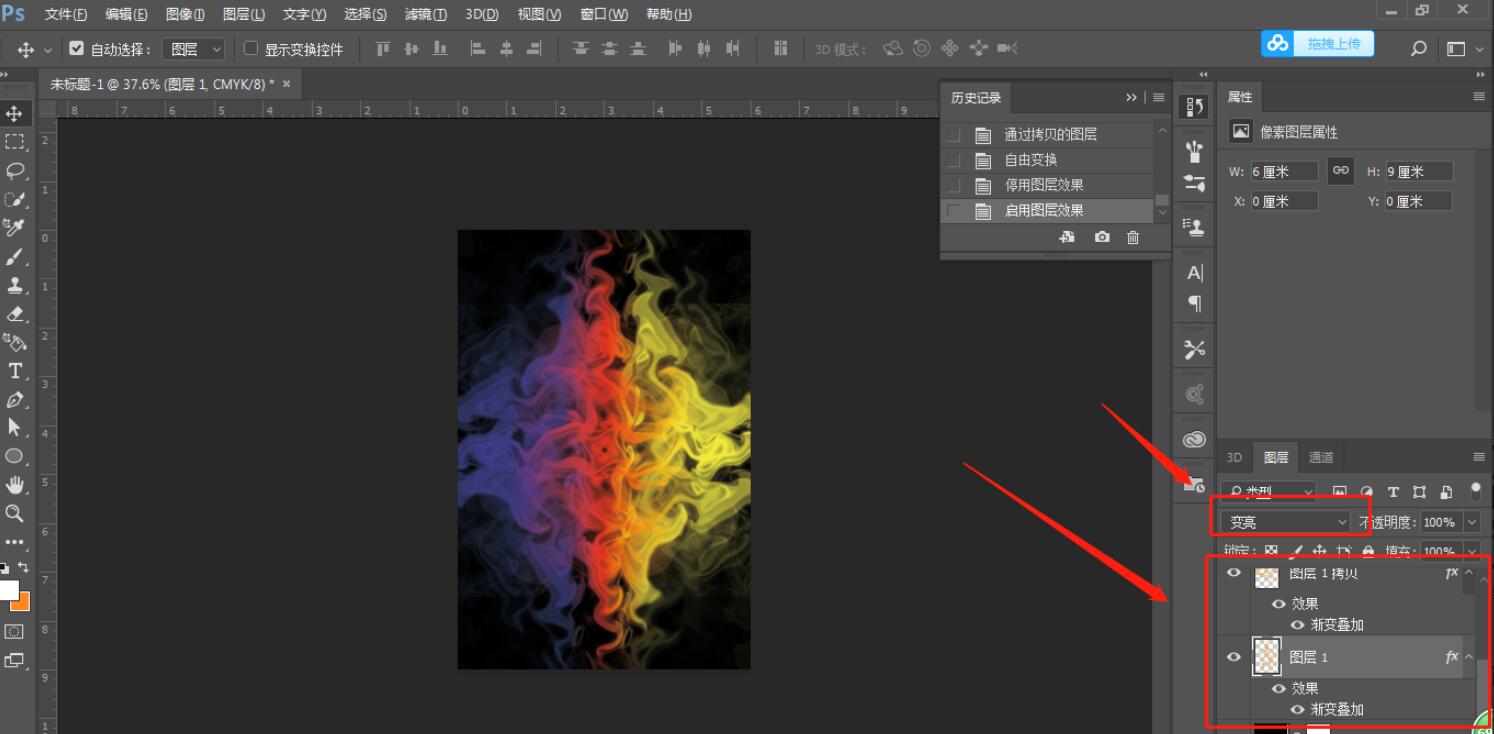The width and height of the screenshot is (1494, 734).
Task: Select the Path Selection tool
Action: pos(14,428)
